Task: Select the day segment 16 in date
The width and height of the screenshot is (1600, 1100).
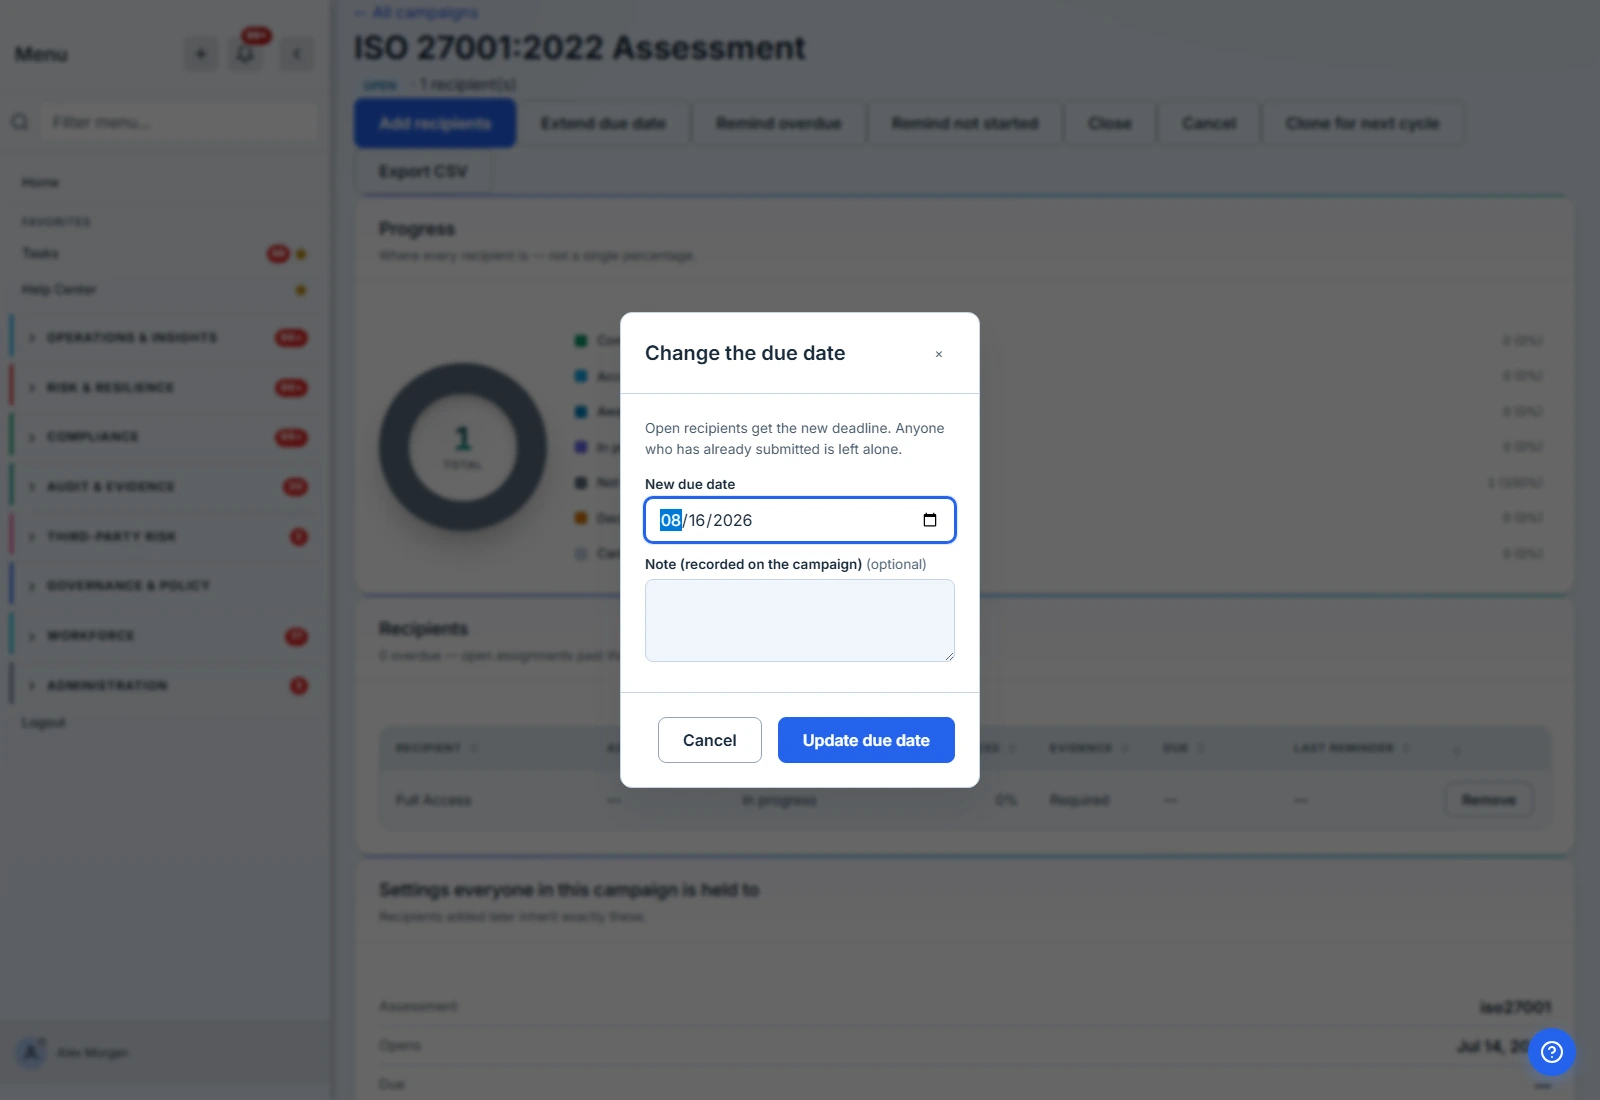Action: click(x=697, y=520)
